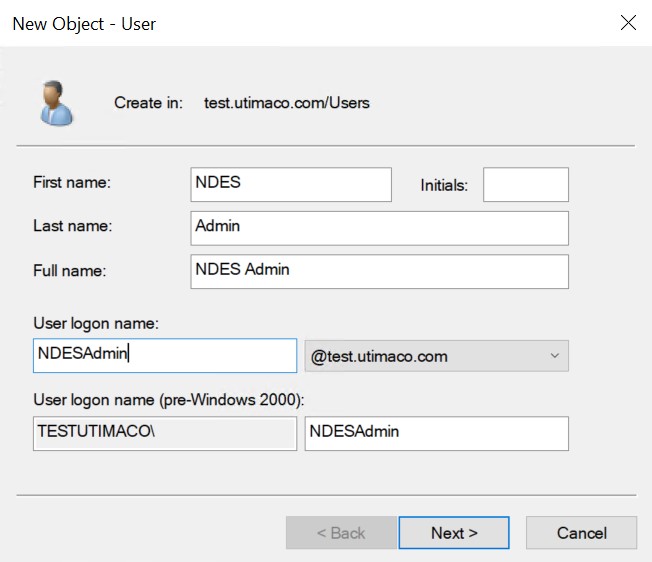Image resolution: width=652 pixels, height=562 pixels.
Task: Click the pre-Windows 2000 NDESAdmin field
Action: click(437, 434)
